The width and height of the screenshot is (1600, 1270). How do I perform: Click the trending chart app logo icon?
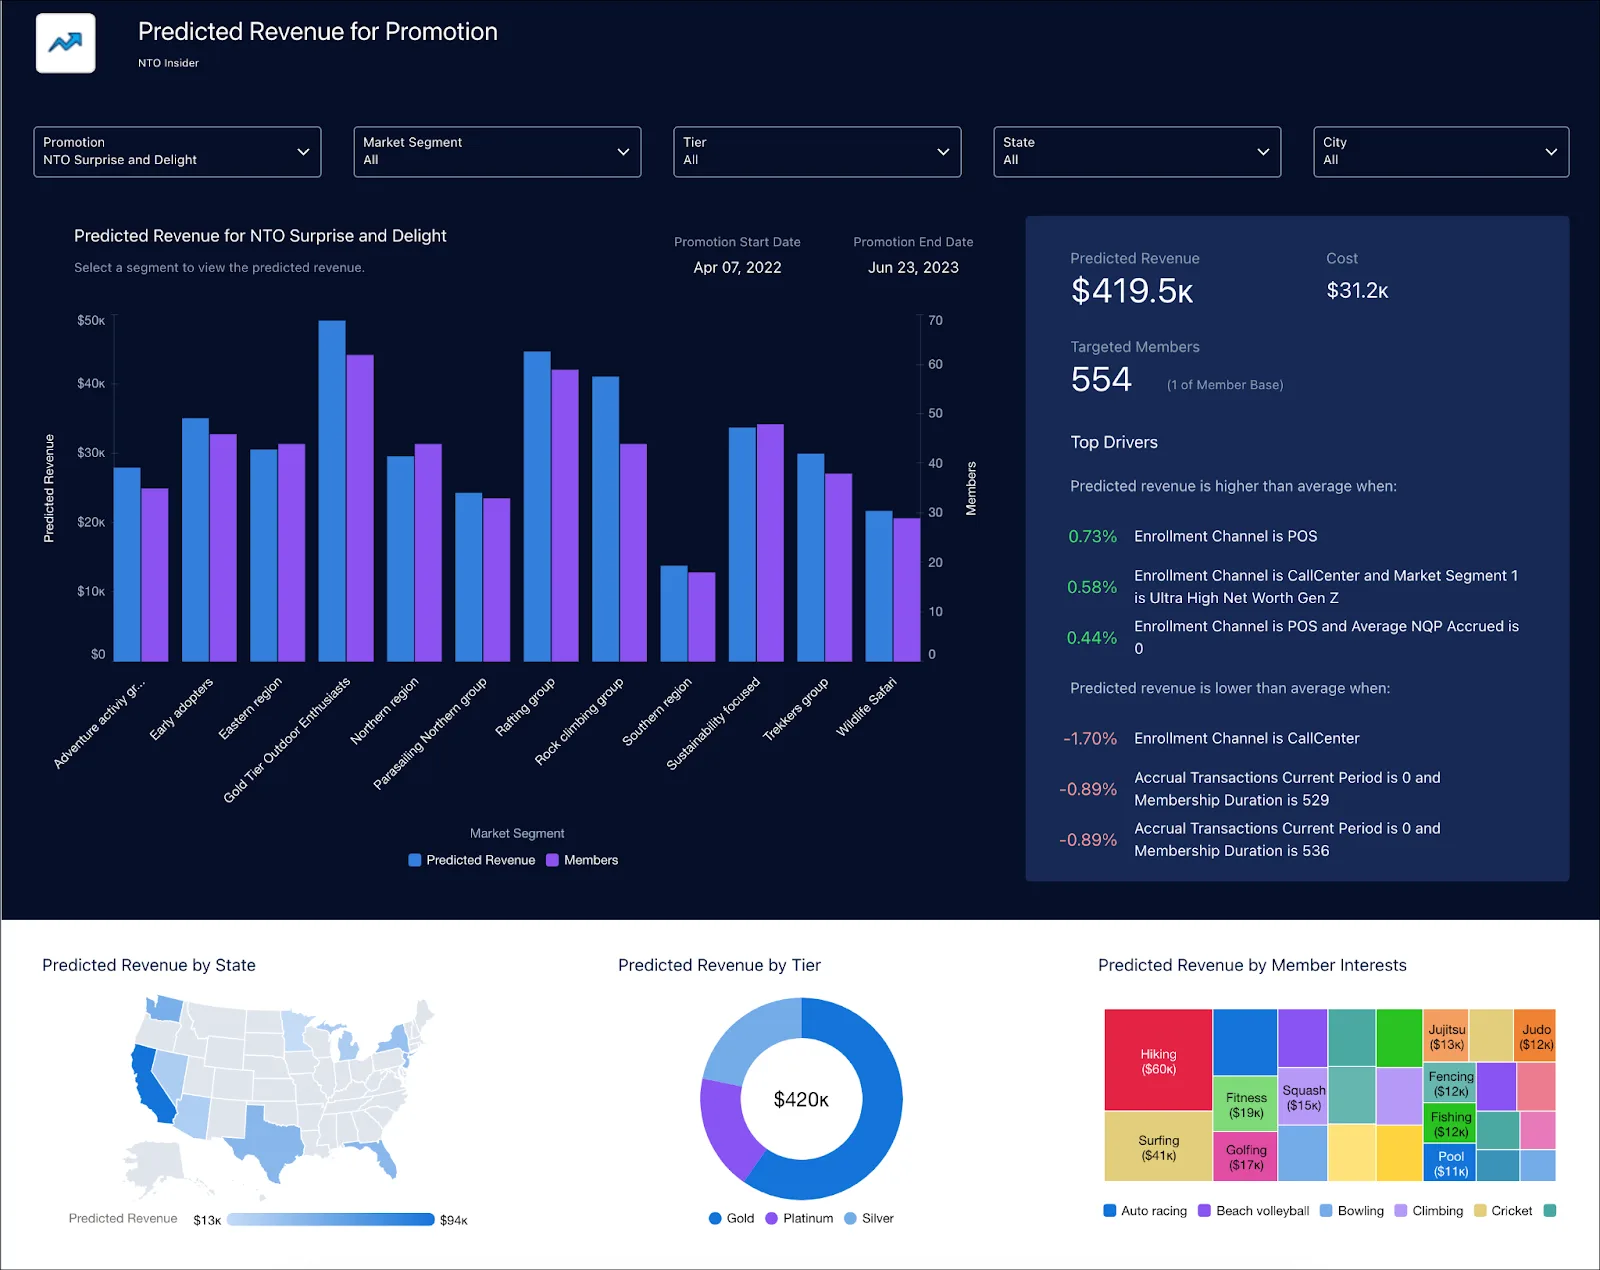coord(66,43)
